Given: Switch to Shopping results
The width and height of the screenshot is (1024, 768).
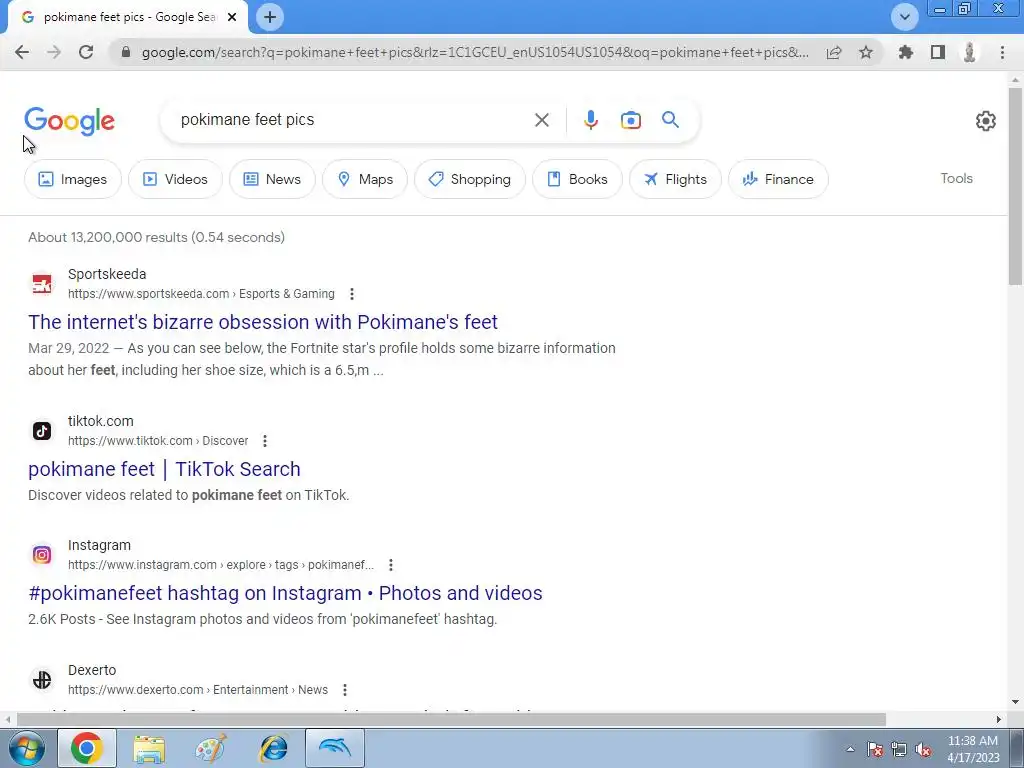Looking at the screenshot, I should point(470,179).
